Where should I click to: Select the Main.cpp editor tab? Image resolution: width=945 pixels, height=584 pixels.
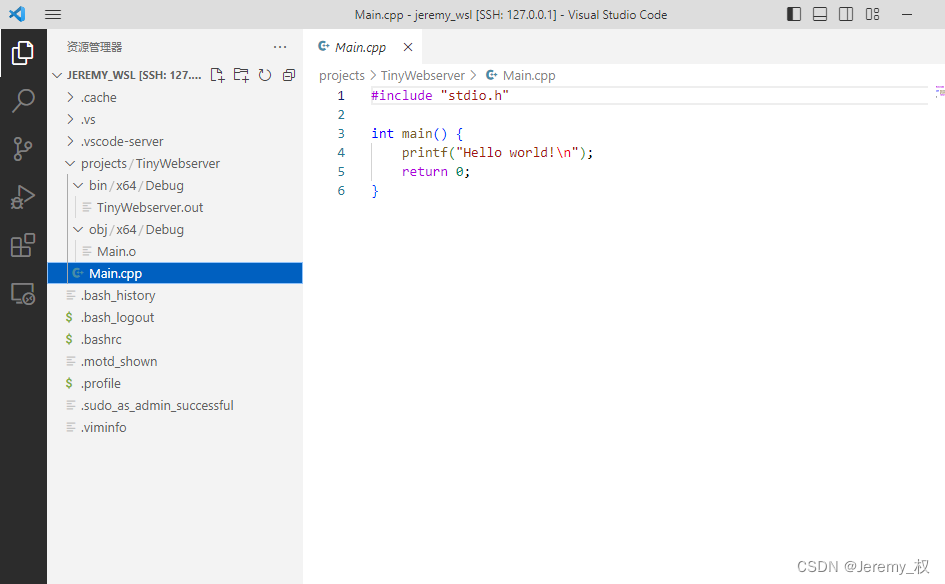point(360,47)
